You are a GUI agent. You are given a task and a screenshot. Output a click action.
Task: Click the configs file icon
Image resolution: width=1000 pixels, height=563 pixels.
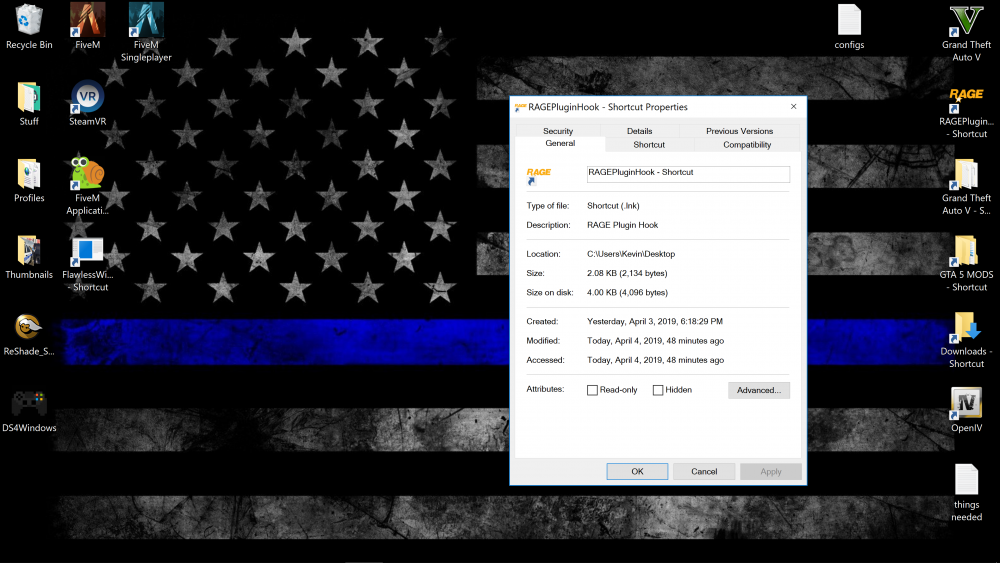849,20
